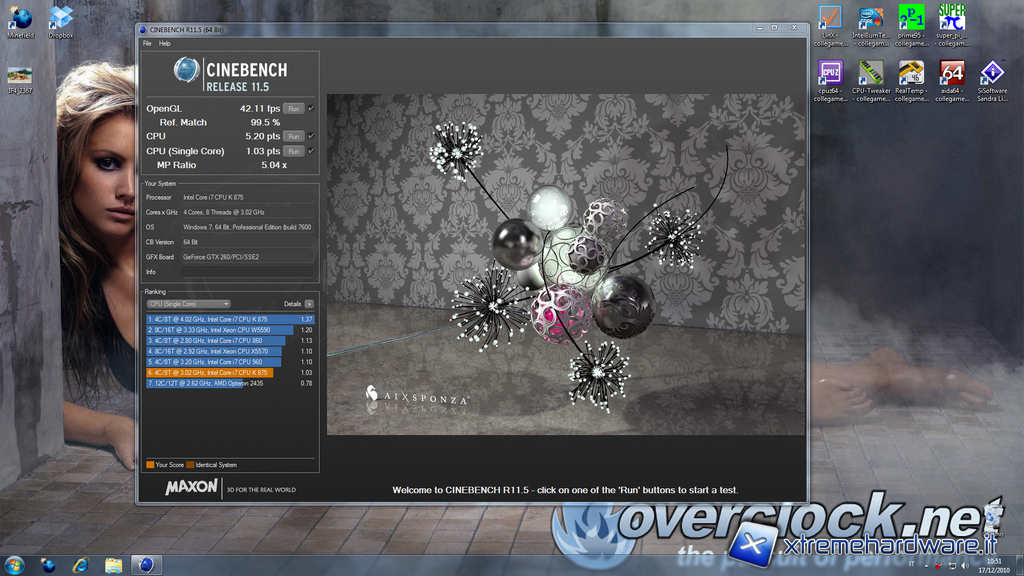Click the Internet Explorer taskbar icon
This screenshot has width=1024, height=576.
(x=80, y=565)
